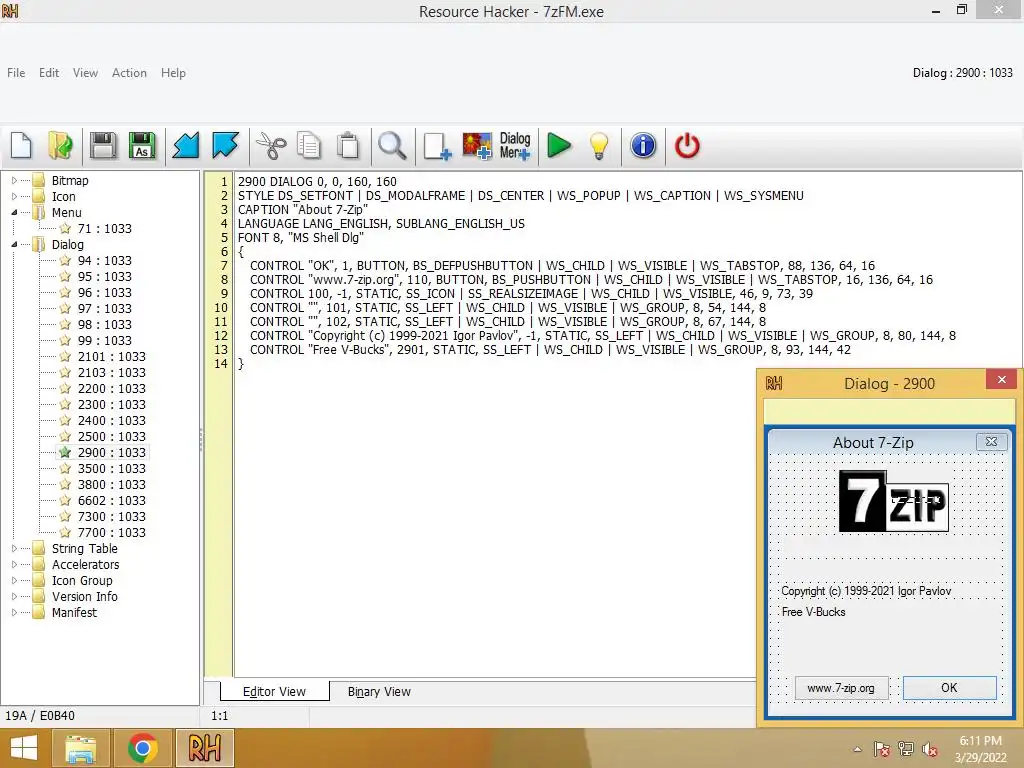Click the star icon beside 71 : 1033
Screen dimensions: 1024x768
click(x=65, y=229)
